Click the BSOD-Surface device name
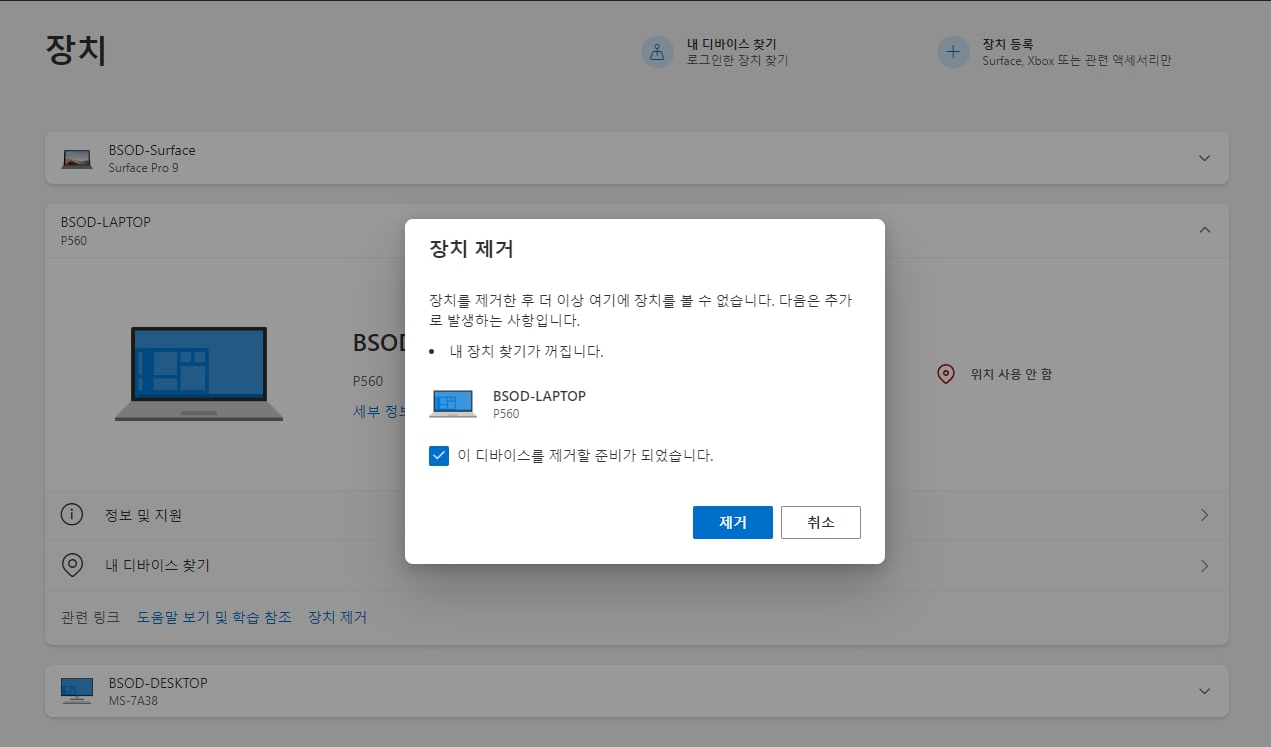Screen dimensions: 1271x747 152,150
